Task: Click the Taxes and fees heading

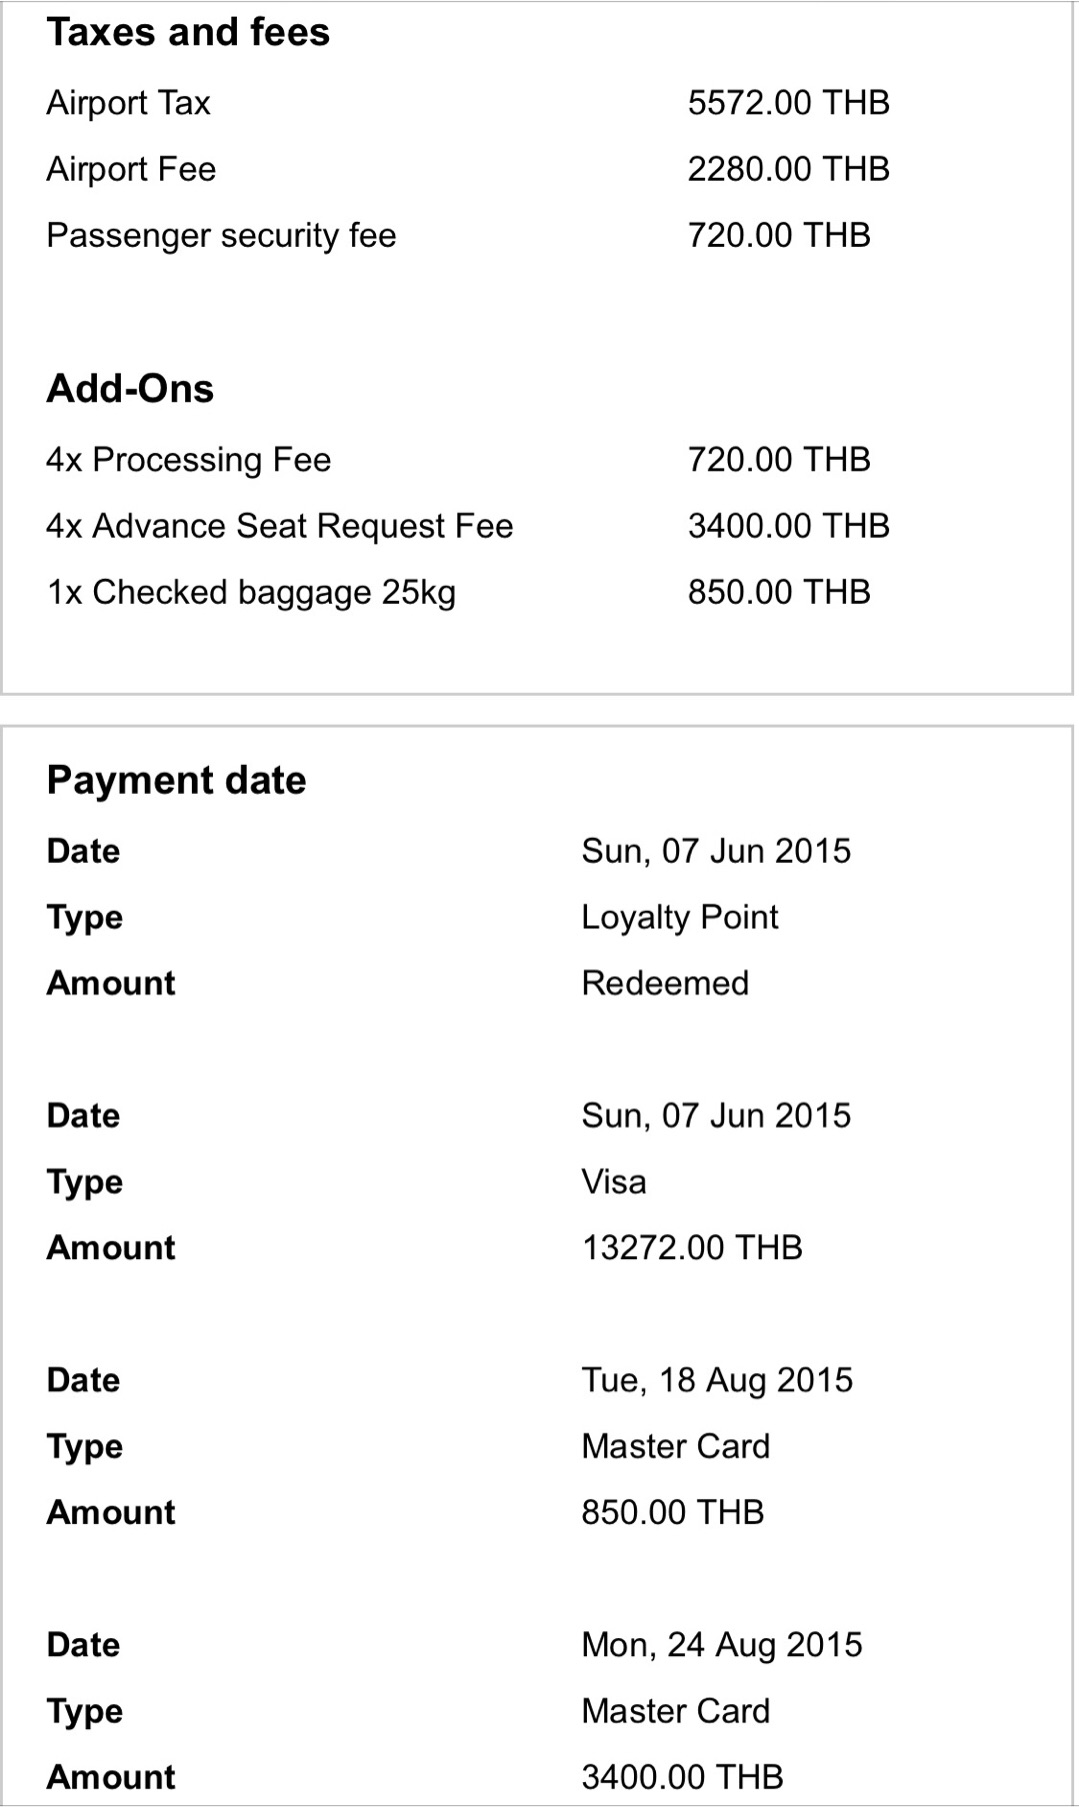Action: point(188,33)
